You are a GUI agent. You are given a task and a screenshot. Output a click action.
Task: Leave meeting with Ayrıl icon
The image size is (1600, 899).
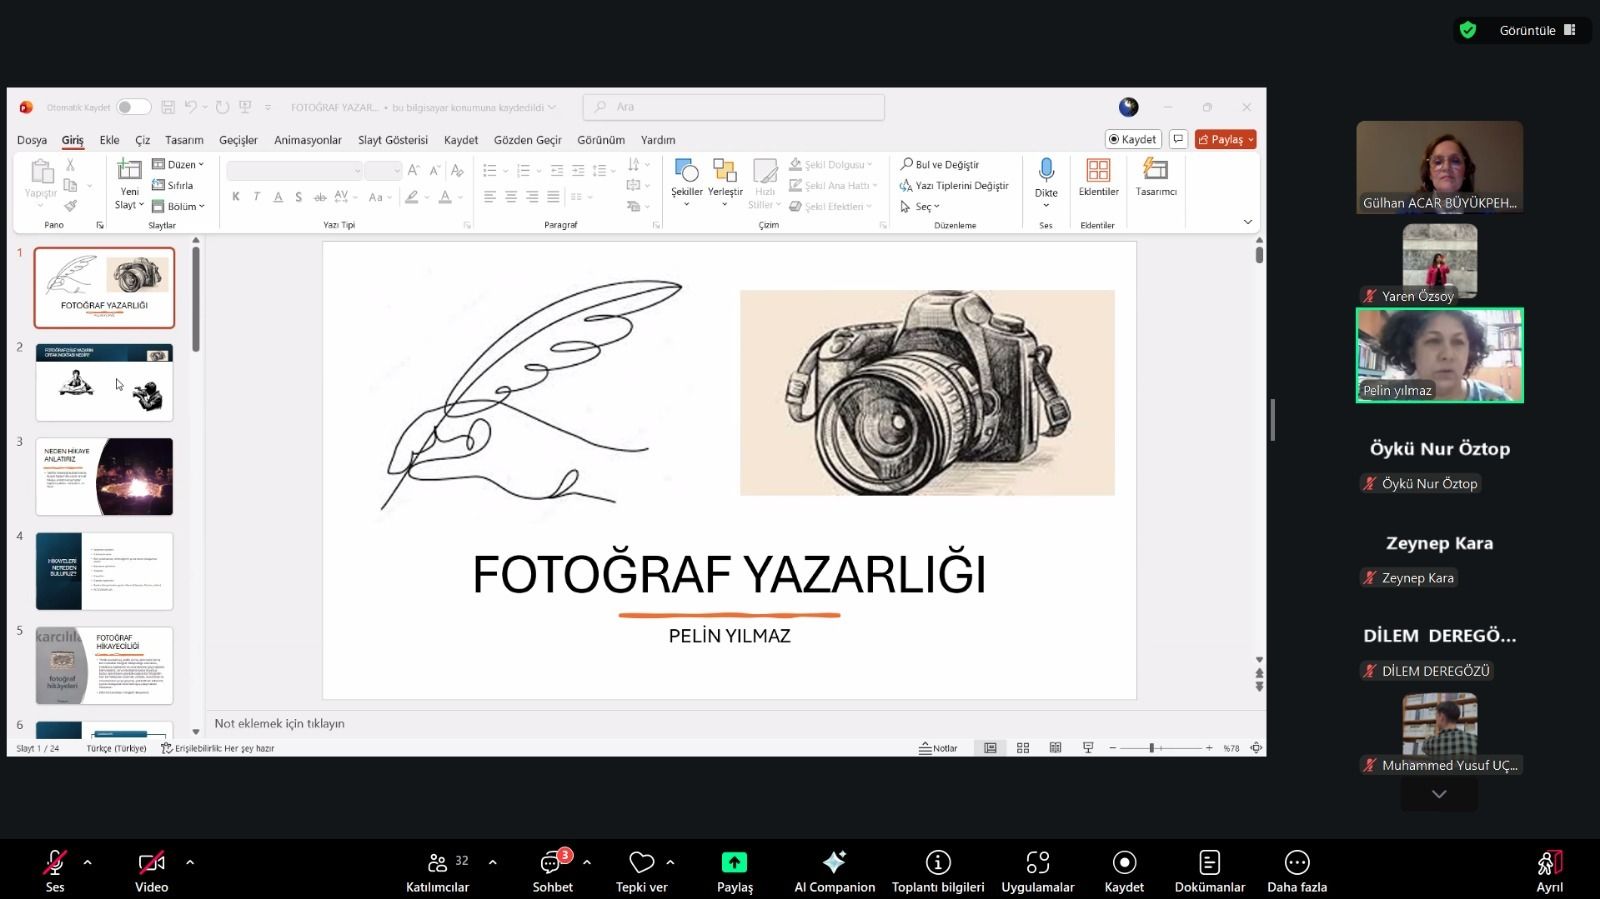(1550, 862)
